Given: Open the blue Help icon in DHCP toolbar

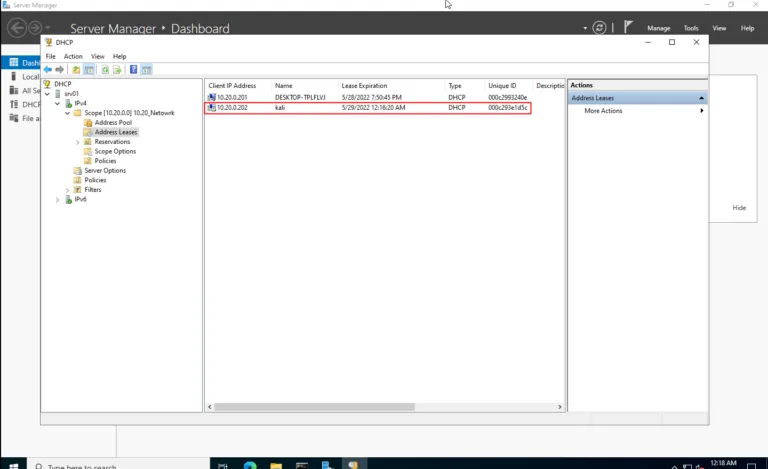Looking at the screenshot, I should pos(133,70).
